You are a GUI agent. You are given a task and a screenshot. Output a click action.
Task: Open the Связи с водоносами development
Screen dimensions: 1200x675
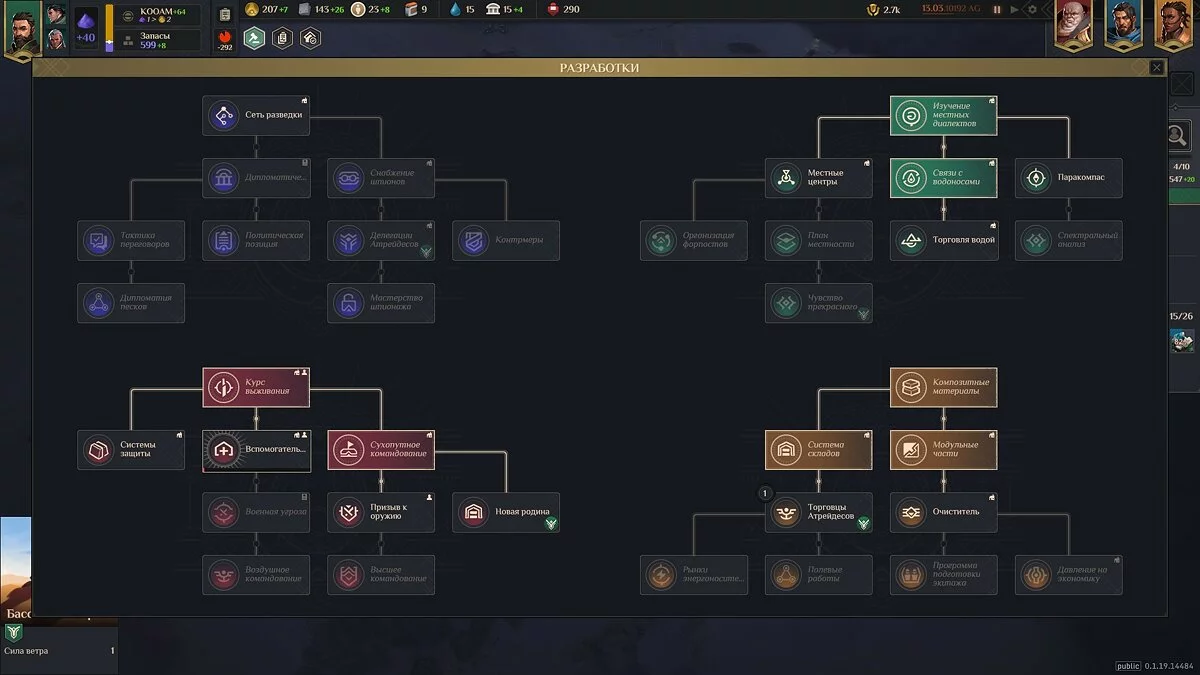[x=944, y=178]
